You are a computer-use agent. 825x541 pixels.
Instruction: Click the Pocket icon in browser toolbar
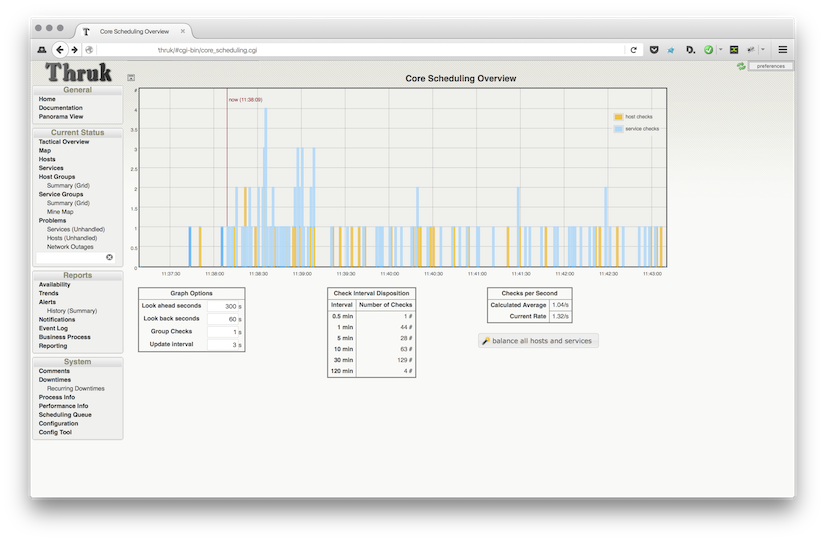click(654, 49)
